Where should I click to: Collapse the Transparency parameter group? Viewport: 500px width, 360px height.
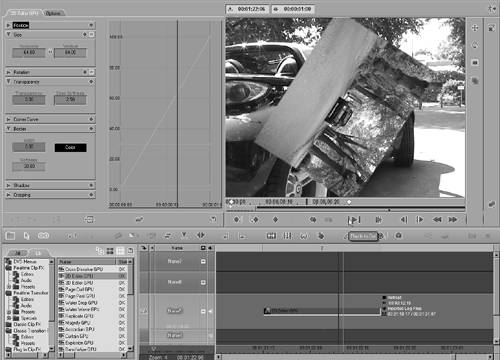[x=9, y=81]
